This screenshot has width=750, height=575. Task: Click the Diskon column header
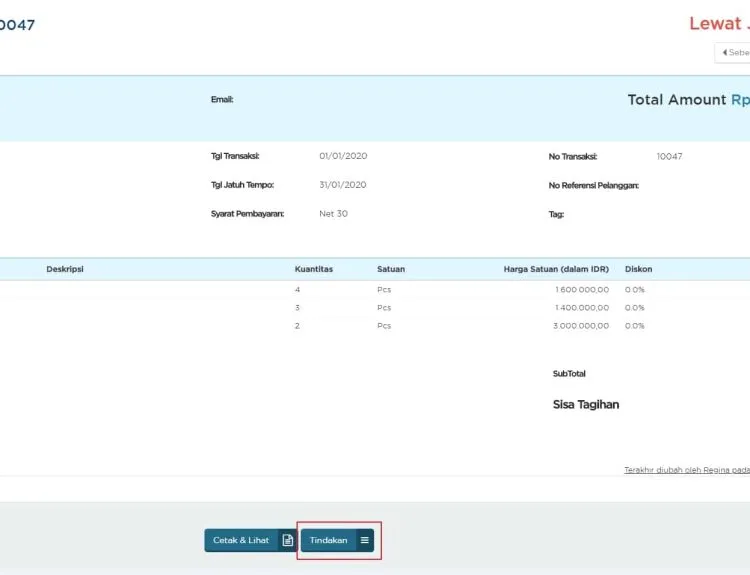[x=638, y=269]
